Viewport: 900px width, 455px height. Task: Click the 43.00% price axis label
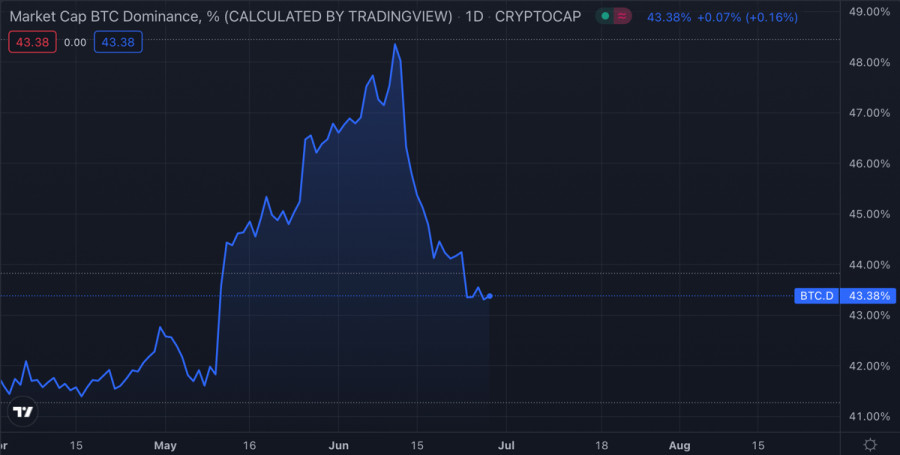point(869,315)
